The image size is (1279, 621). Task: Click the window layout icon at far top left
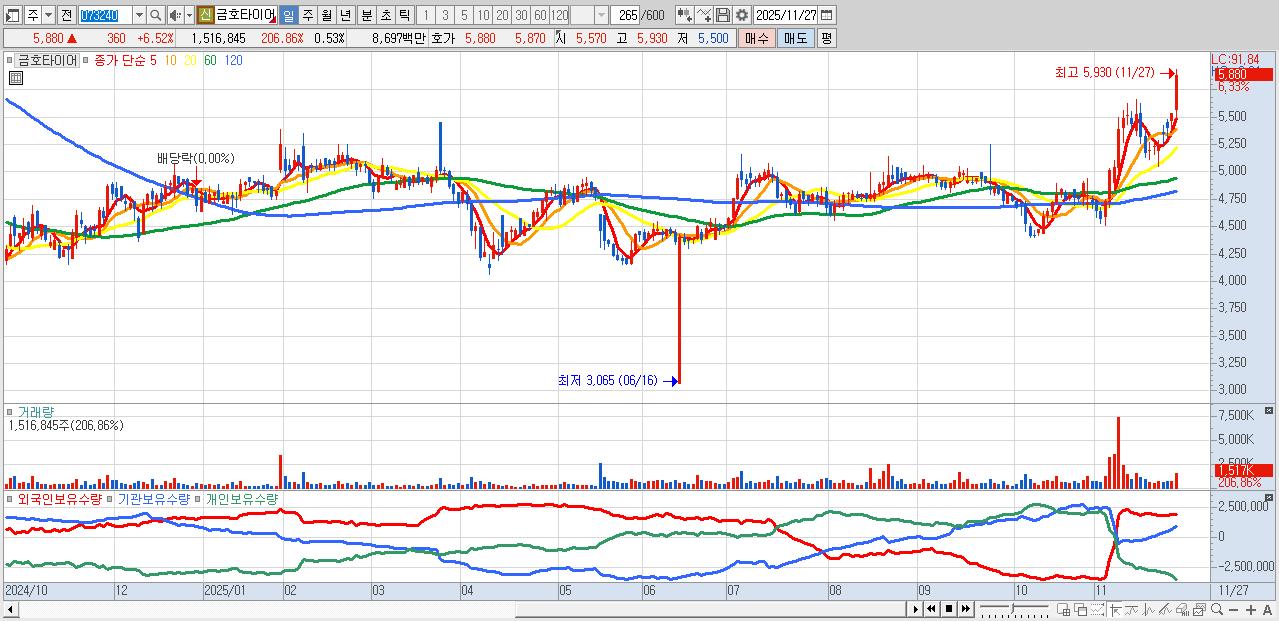(x=13, y=15)
